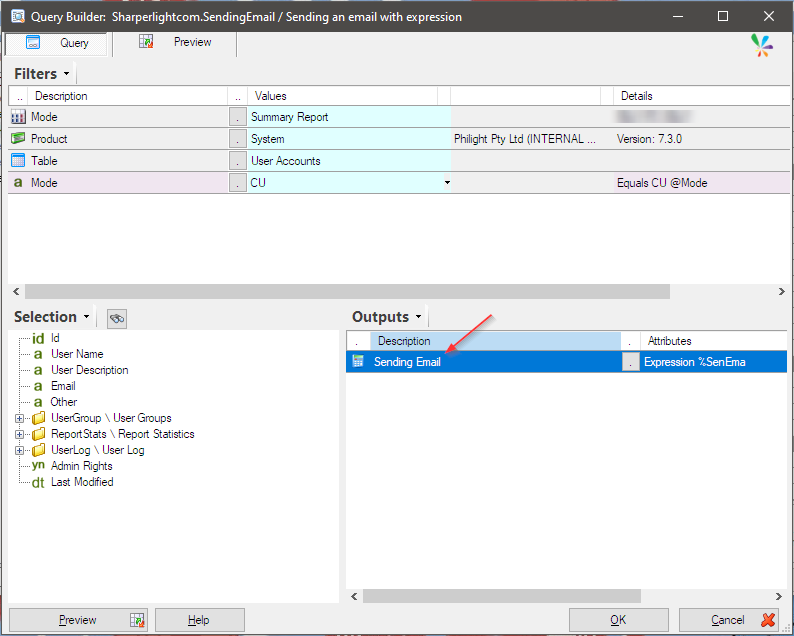
Task: Open Help with the Help button
Action: (200, 620)
